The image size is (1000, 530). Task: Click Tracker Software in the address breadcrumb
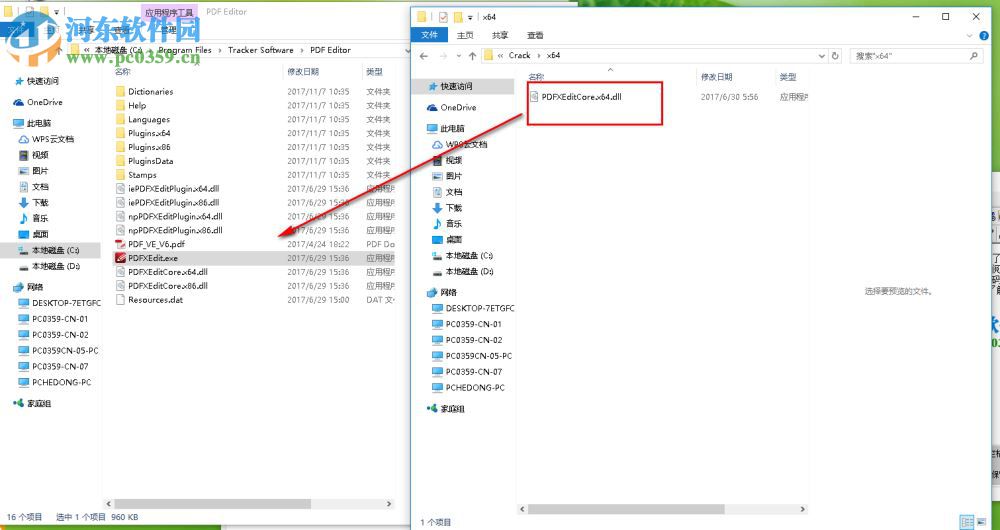coord(261,50)
